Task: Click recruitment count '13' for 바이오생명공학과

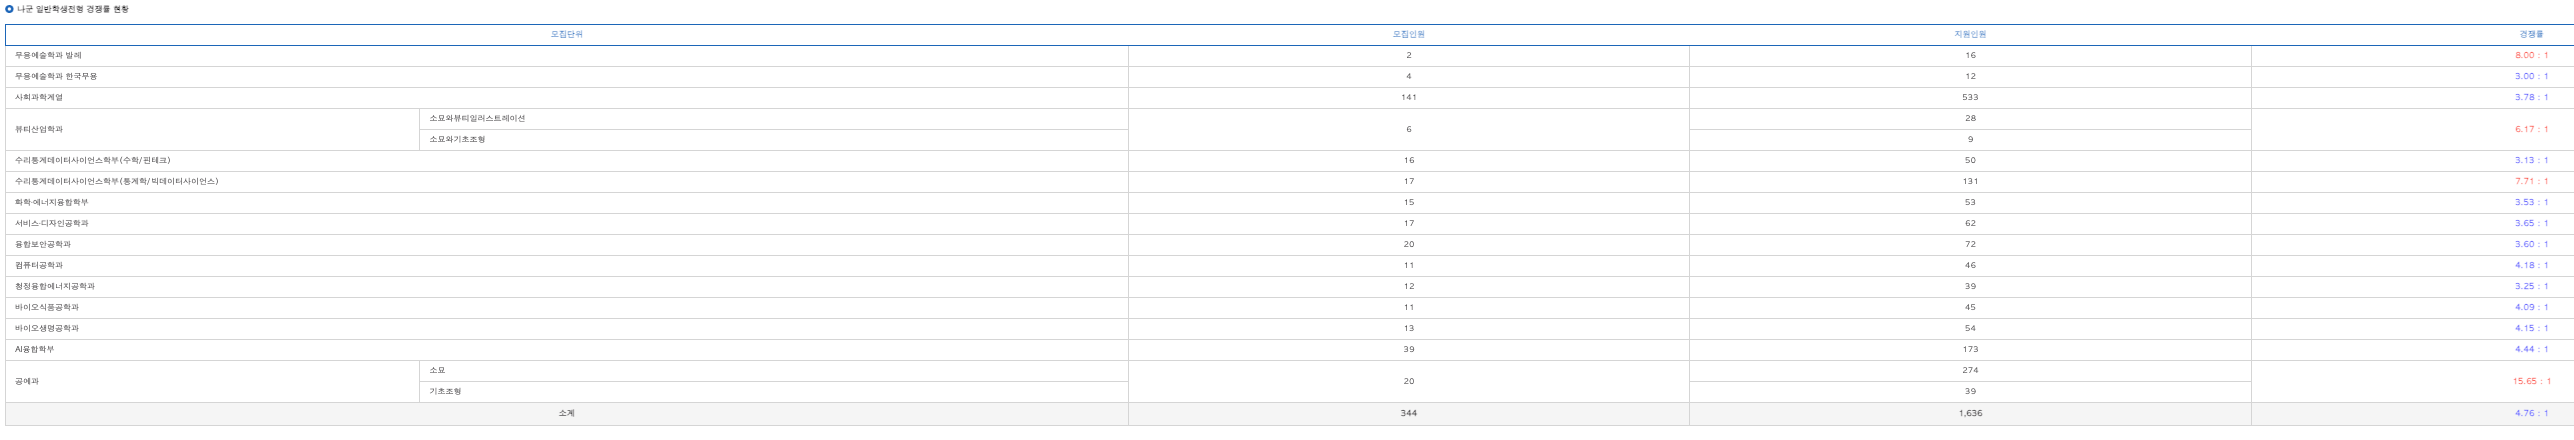Action: pyautogui.click(x=1408, y=328)
